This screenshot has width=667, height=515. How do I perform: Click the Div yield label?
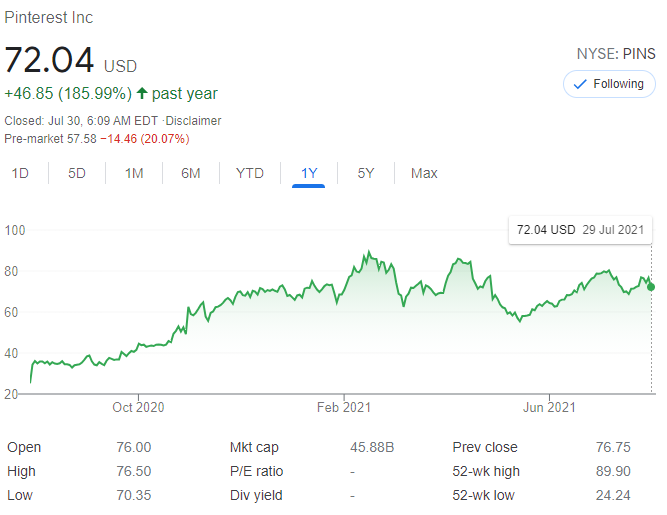256,495
